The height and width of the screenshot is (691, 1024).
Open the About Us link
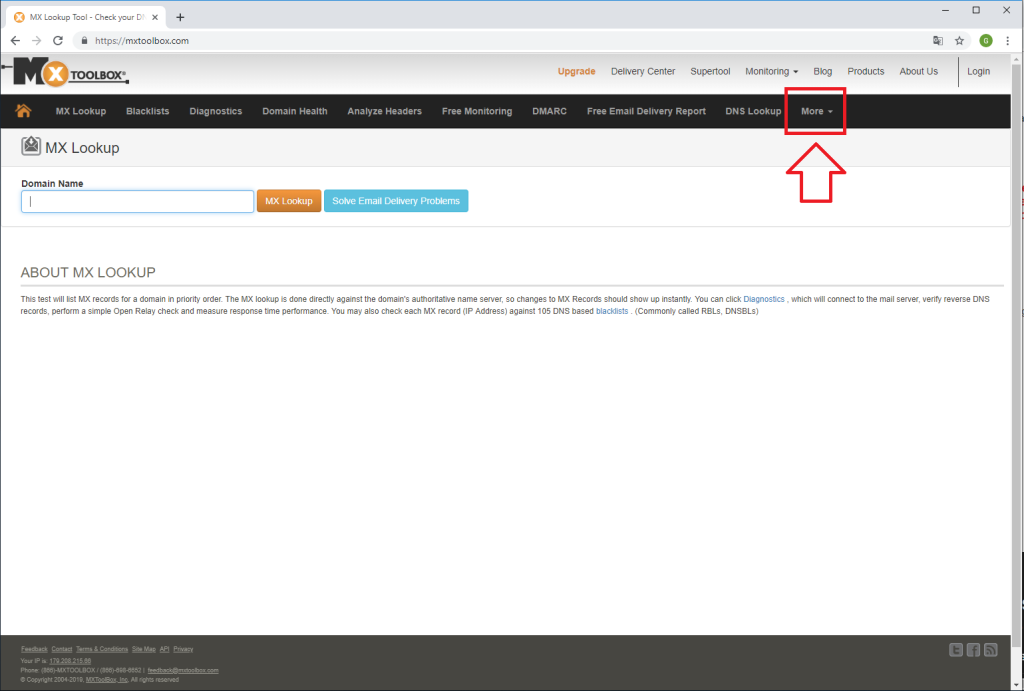(919, 71)
